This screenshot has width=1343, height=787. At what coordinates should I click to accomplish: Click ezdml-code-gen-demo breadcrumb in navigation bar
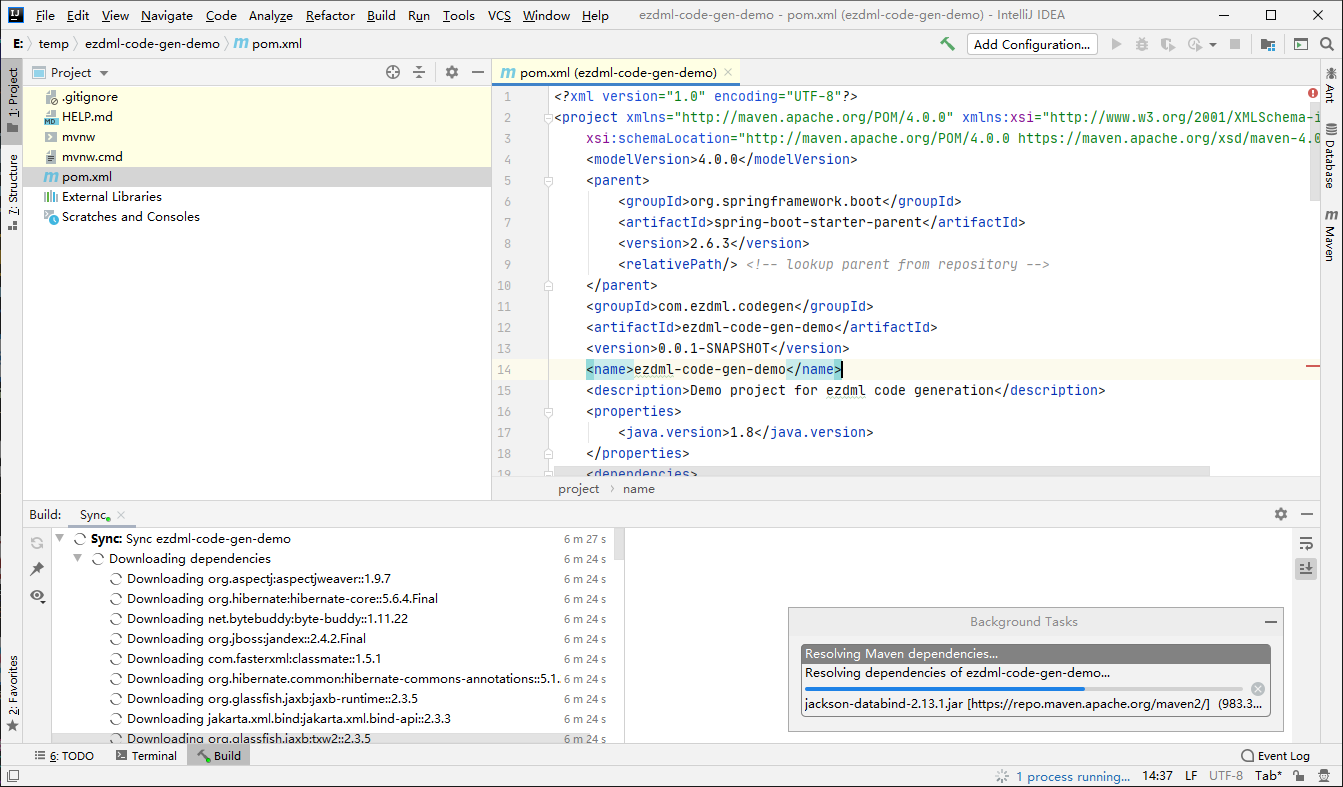coord(152,44)
